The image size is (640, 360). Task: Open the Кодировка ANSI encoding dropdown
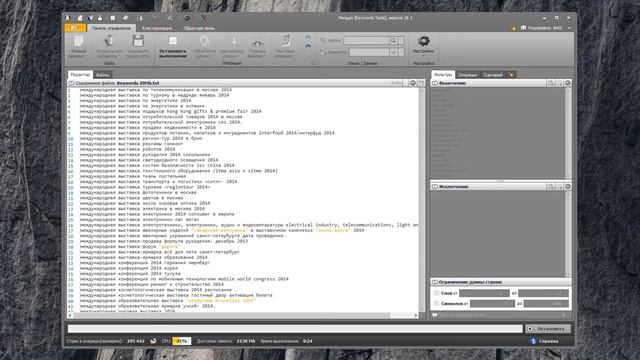pos(546,28)
